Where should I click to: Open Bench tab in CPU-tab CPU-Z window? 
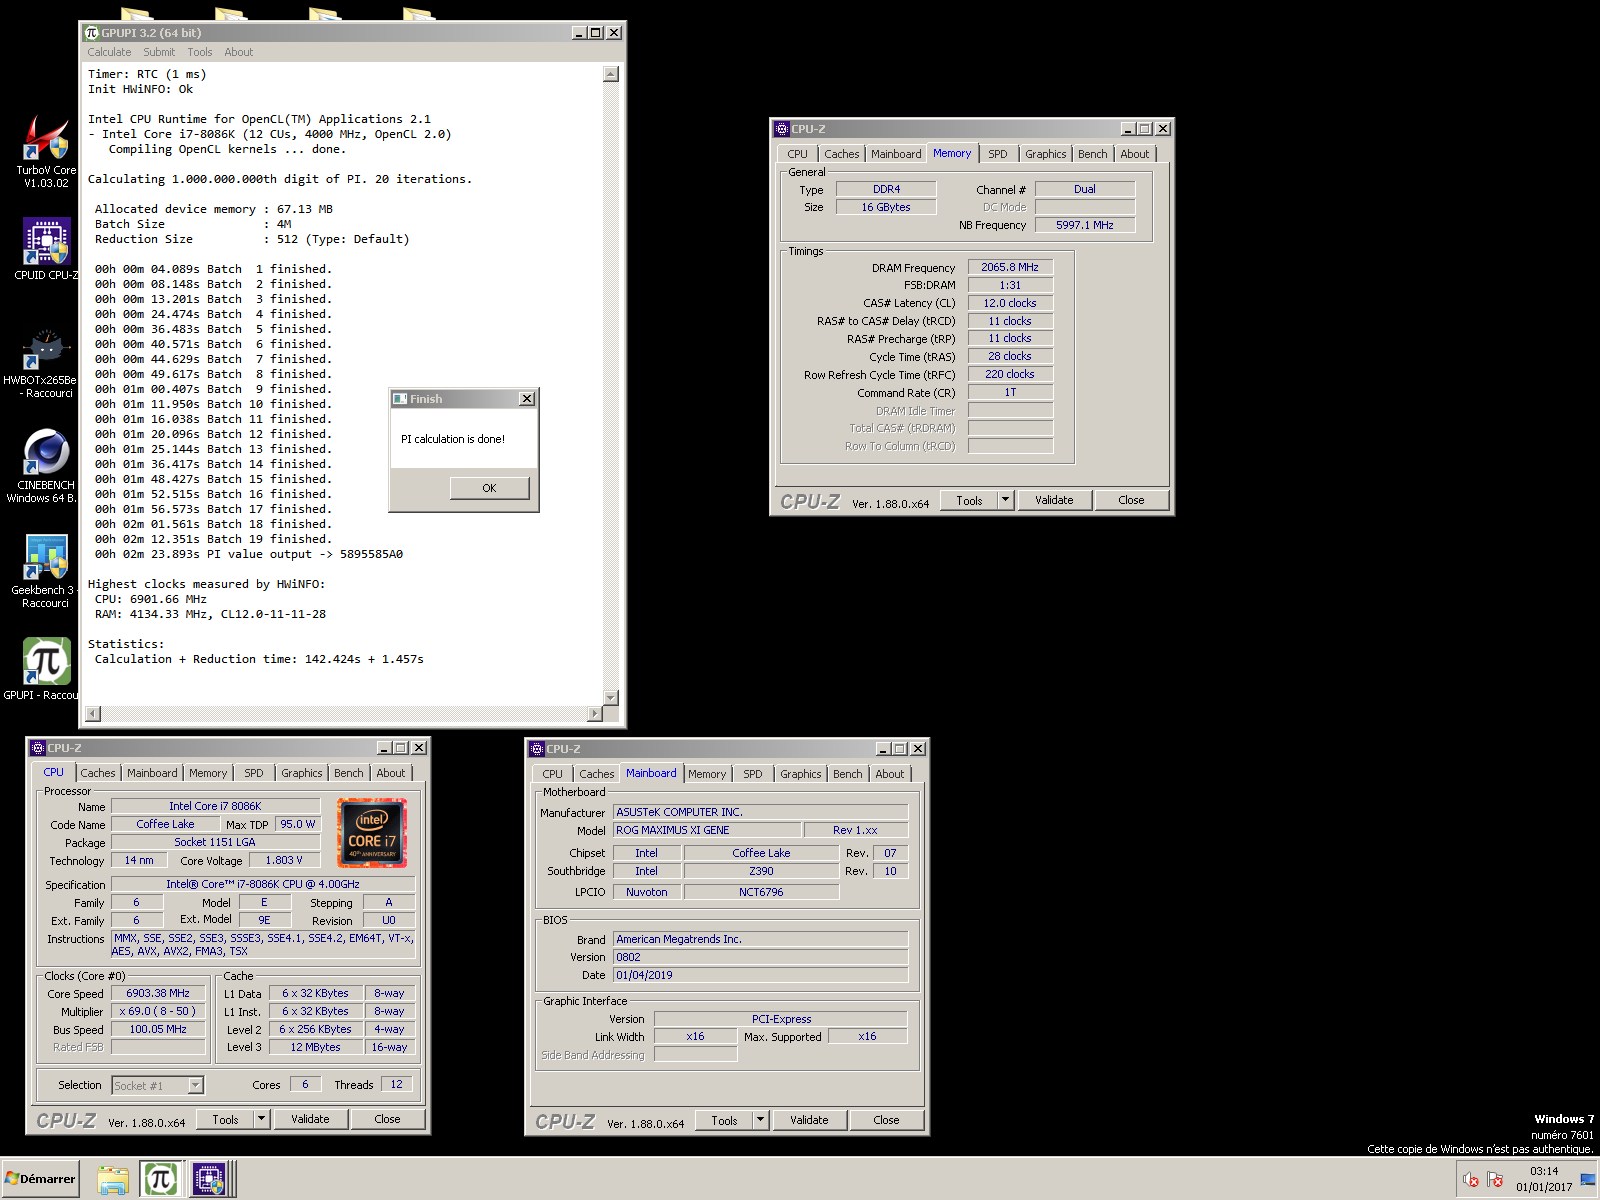tap(348, 773)
